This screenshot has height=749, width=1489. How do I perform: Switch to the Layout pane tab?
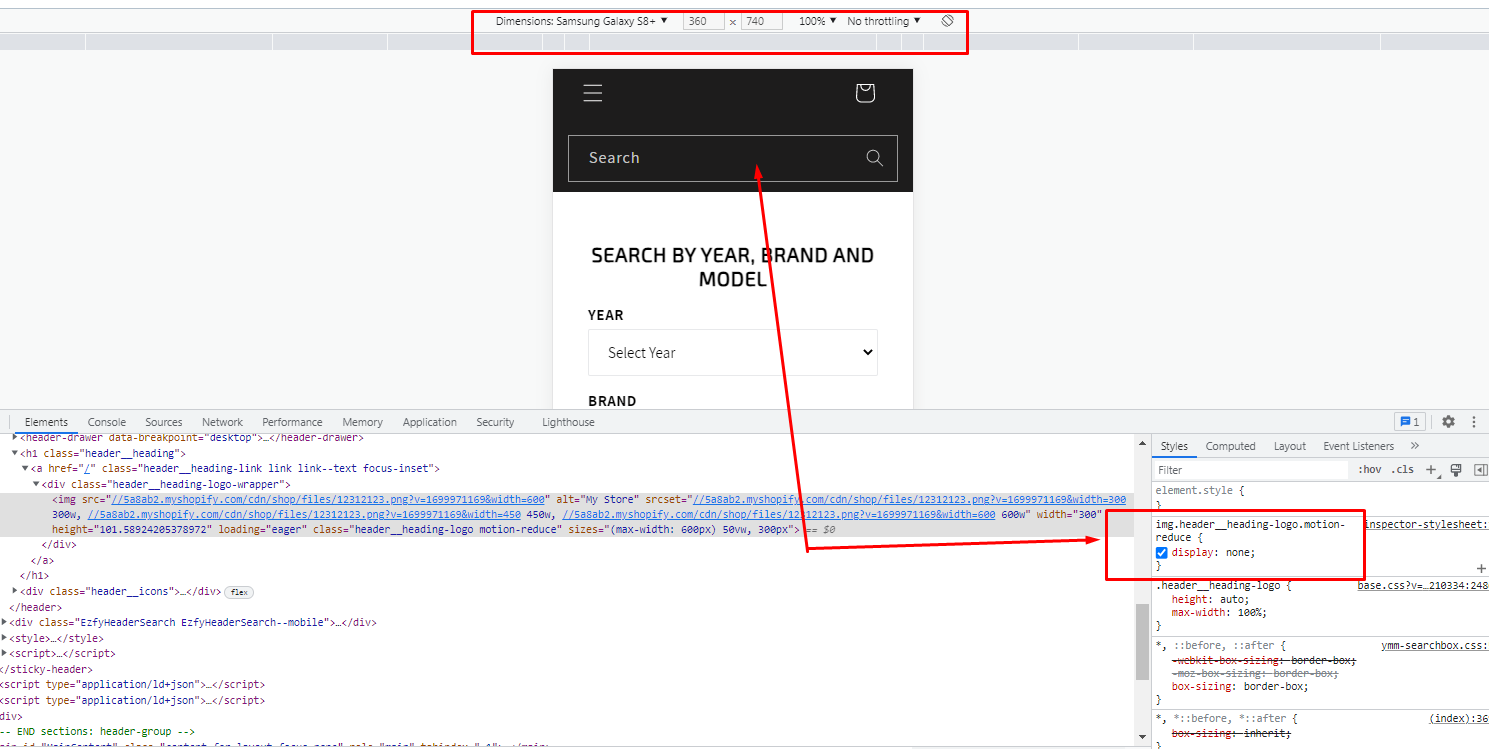tap(1290, 446)
